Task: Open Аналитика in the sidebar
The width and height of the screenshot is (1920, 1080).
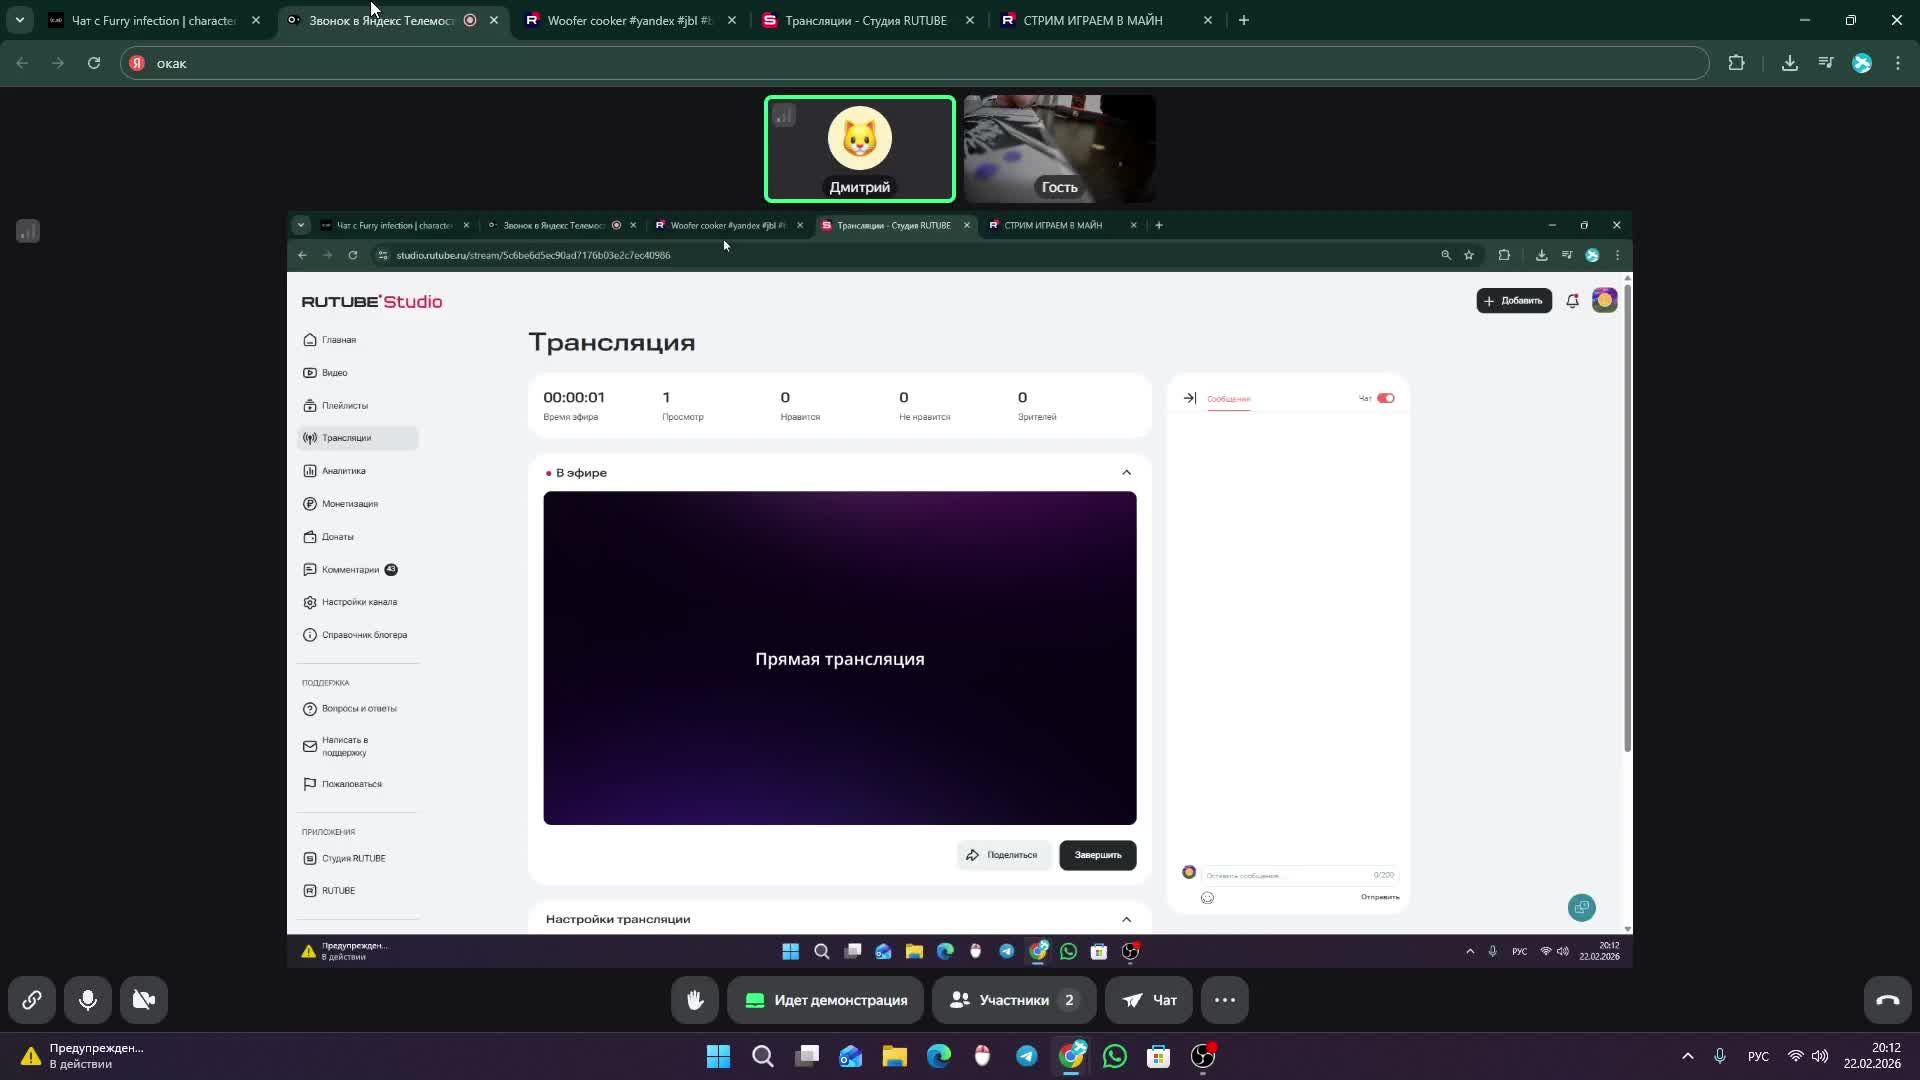Action: [343, 471]
